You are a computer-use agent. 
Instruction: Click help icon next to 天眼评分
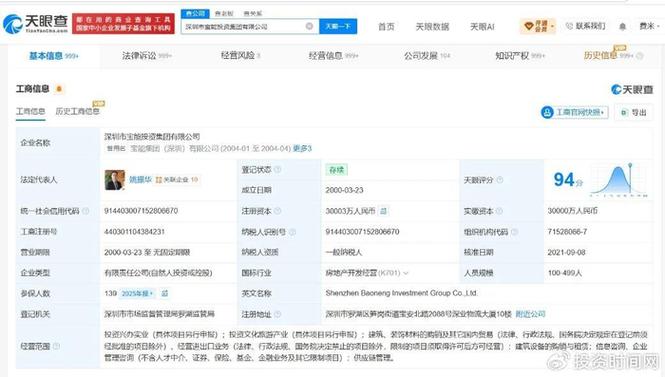click(x=500, y=180)
